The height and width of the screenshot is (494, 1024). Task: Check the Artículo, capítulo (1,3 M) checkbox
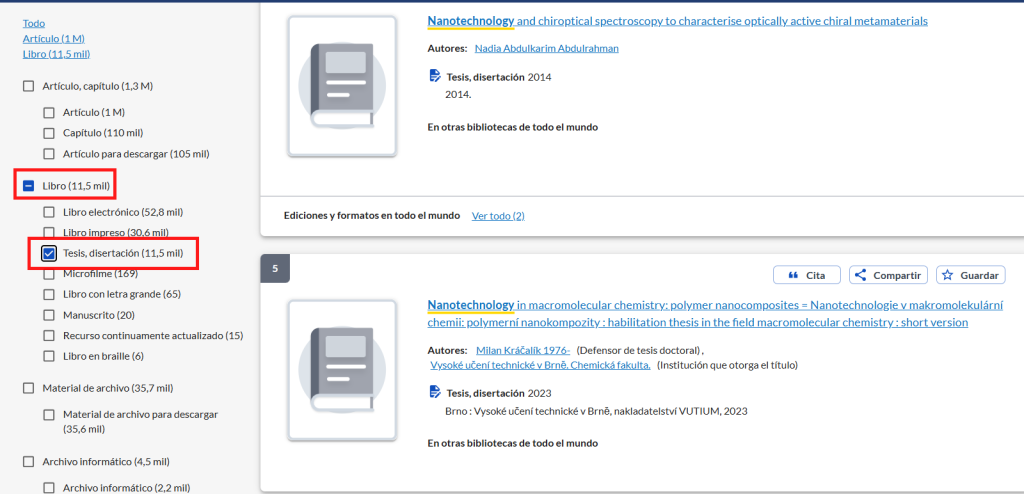pyautogui.click(x=29, y=86)
